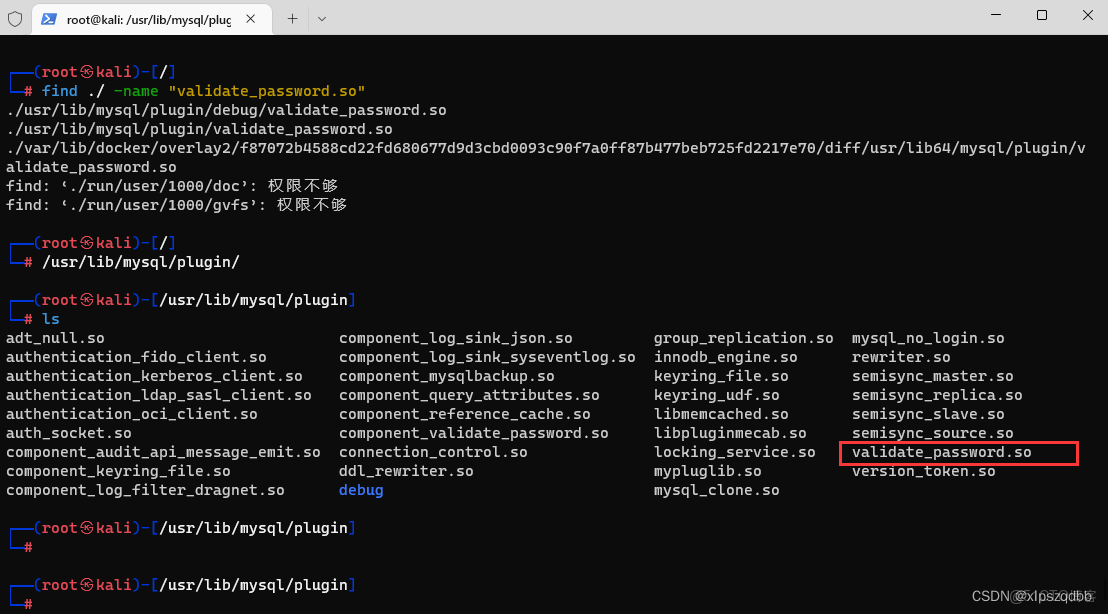Click authentication_kerberos_client.so file name
1108x614 pixels.
(154, 377)
